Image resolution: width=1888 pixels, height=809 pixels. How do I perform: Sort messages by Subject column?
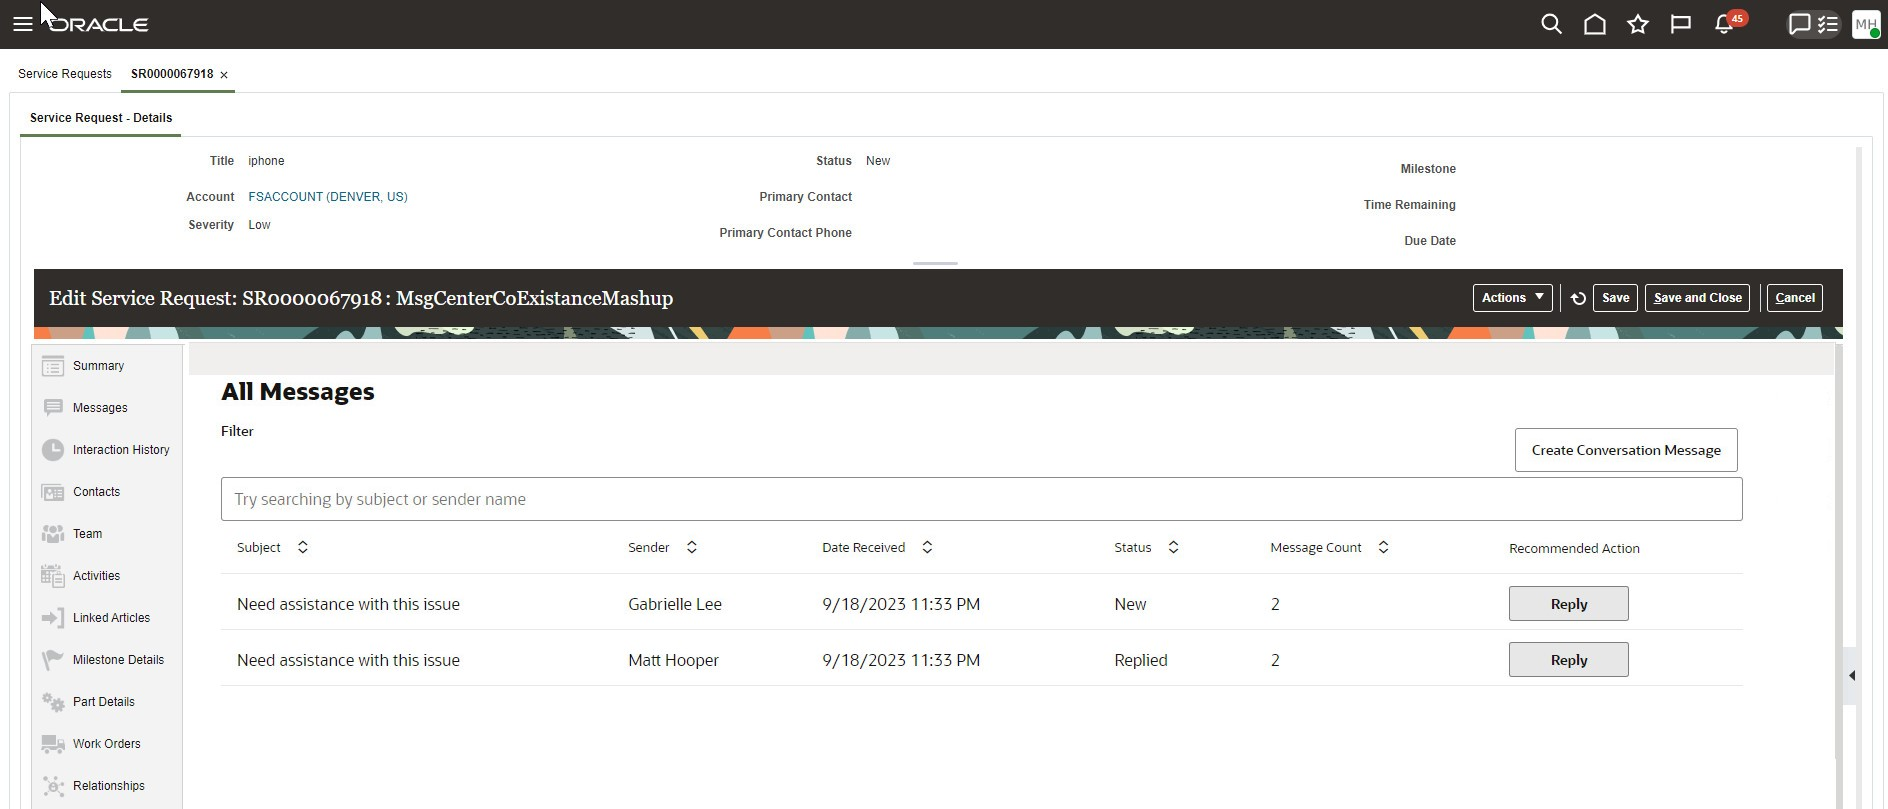pos(303,547)
